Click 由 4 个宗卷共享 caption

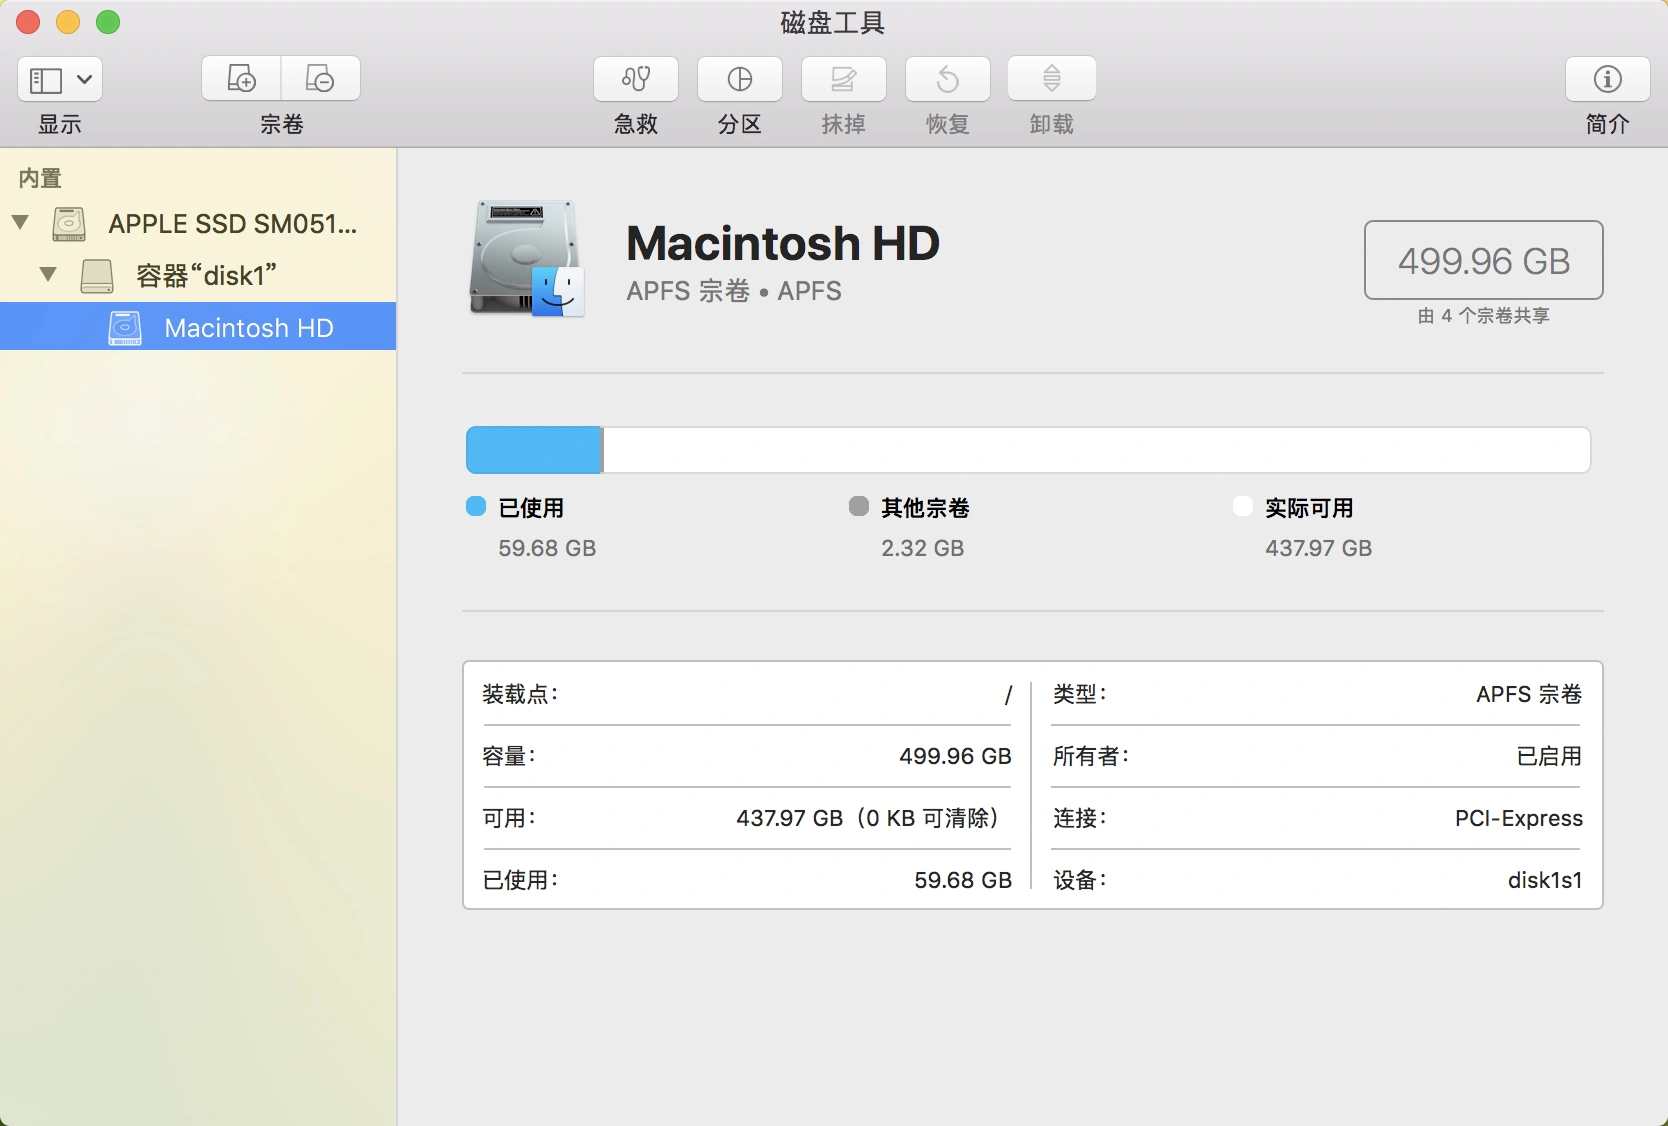point(1484,316)
